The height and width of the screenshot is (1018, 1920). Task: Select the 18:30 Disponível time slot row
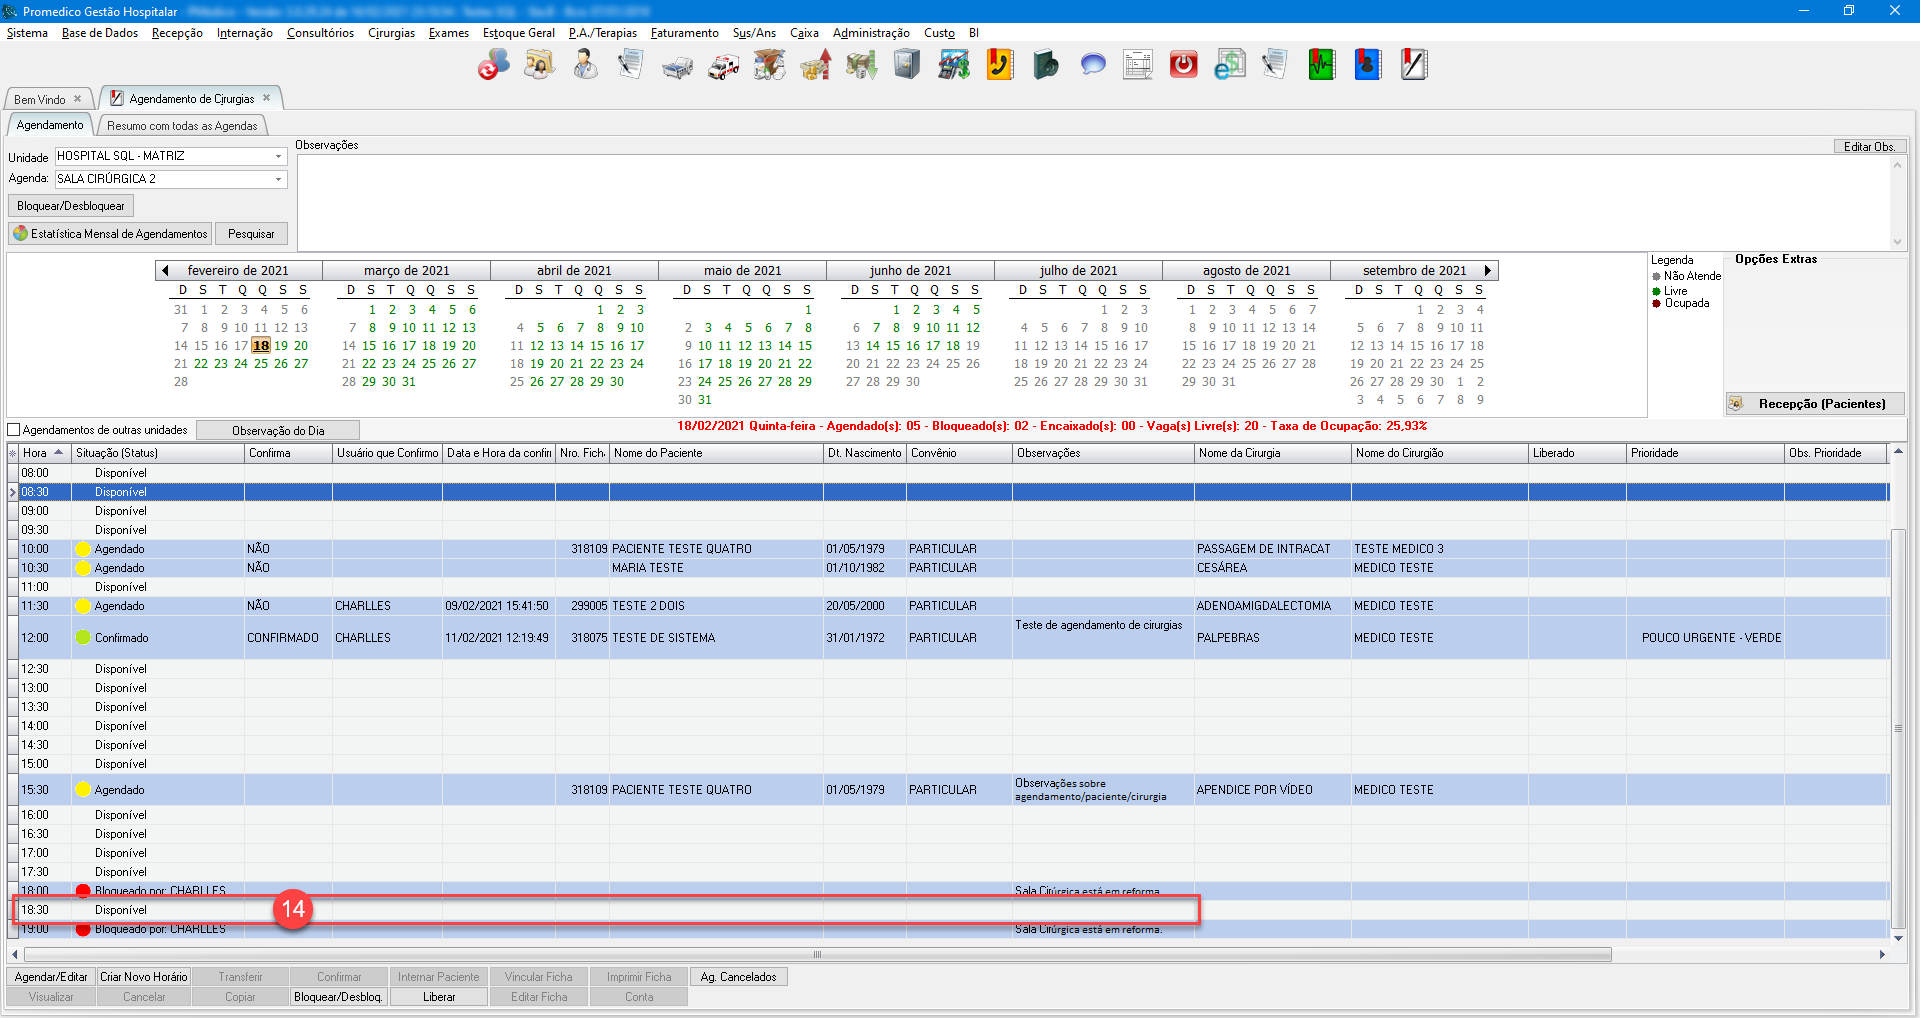(x=120, y=910)
